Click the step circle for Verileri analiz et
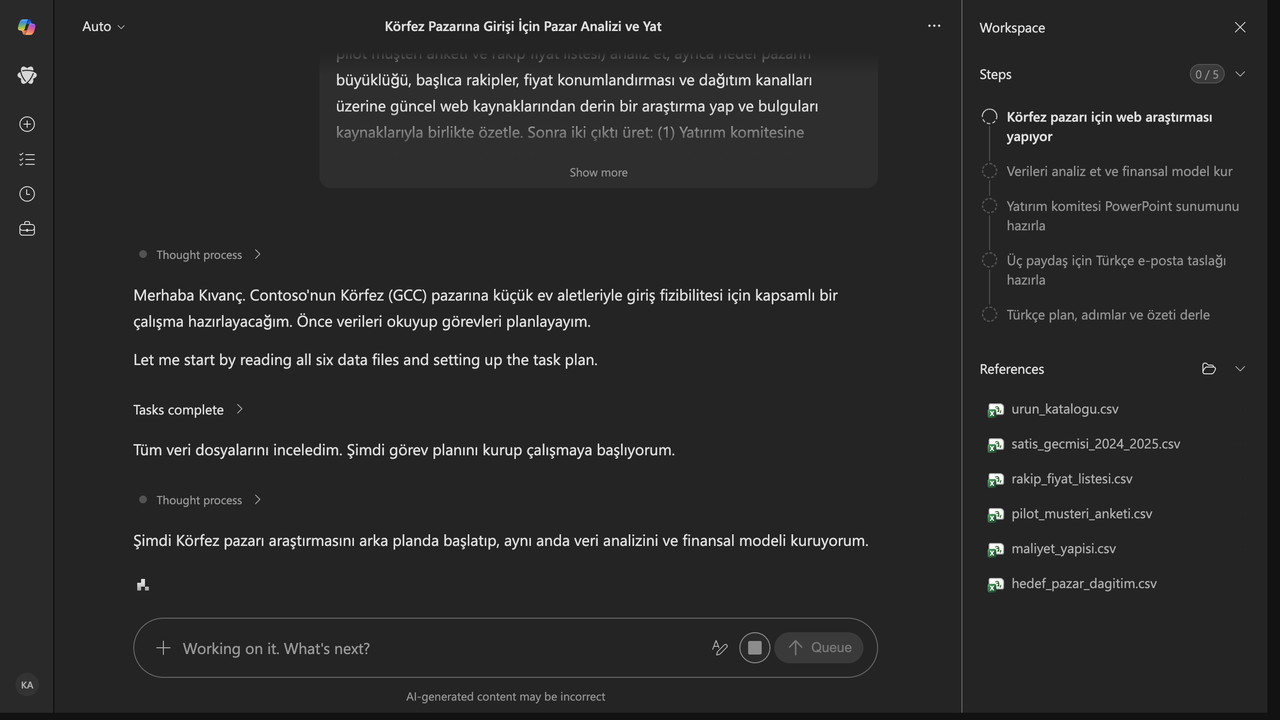This screenshot has height=720, width=1280. (989, 171)
